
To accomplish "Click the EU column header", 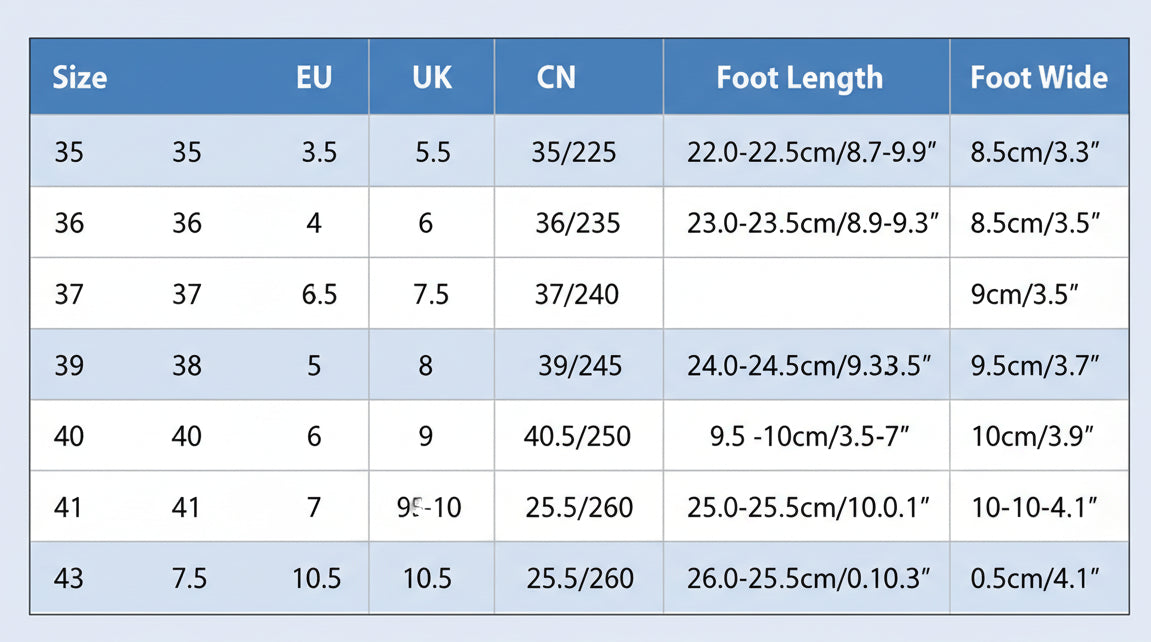I will pyautogui.click(x=314, y=77).
